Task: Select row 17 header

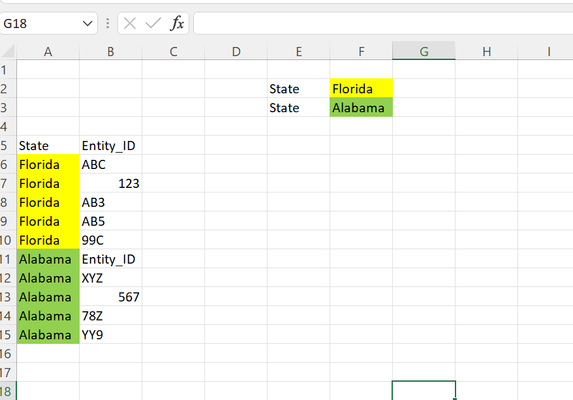Action: point(8,373)
